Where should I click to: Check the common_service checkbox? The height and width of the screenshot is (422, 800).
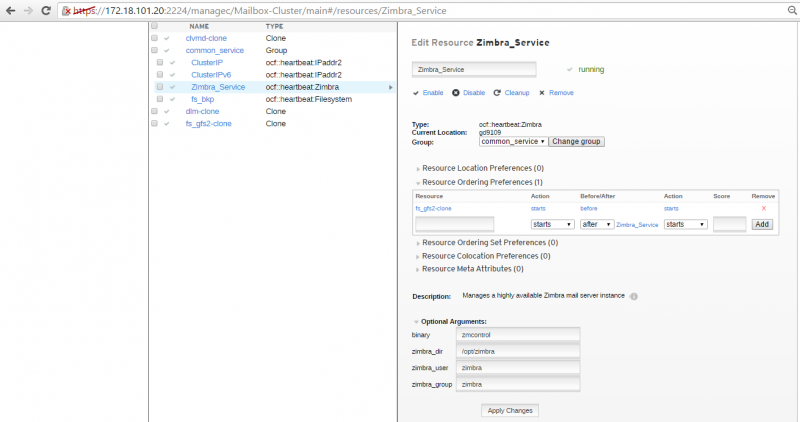[x=155, y=51]
